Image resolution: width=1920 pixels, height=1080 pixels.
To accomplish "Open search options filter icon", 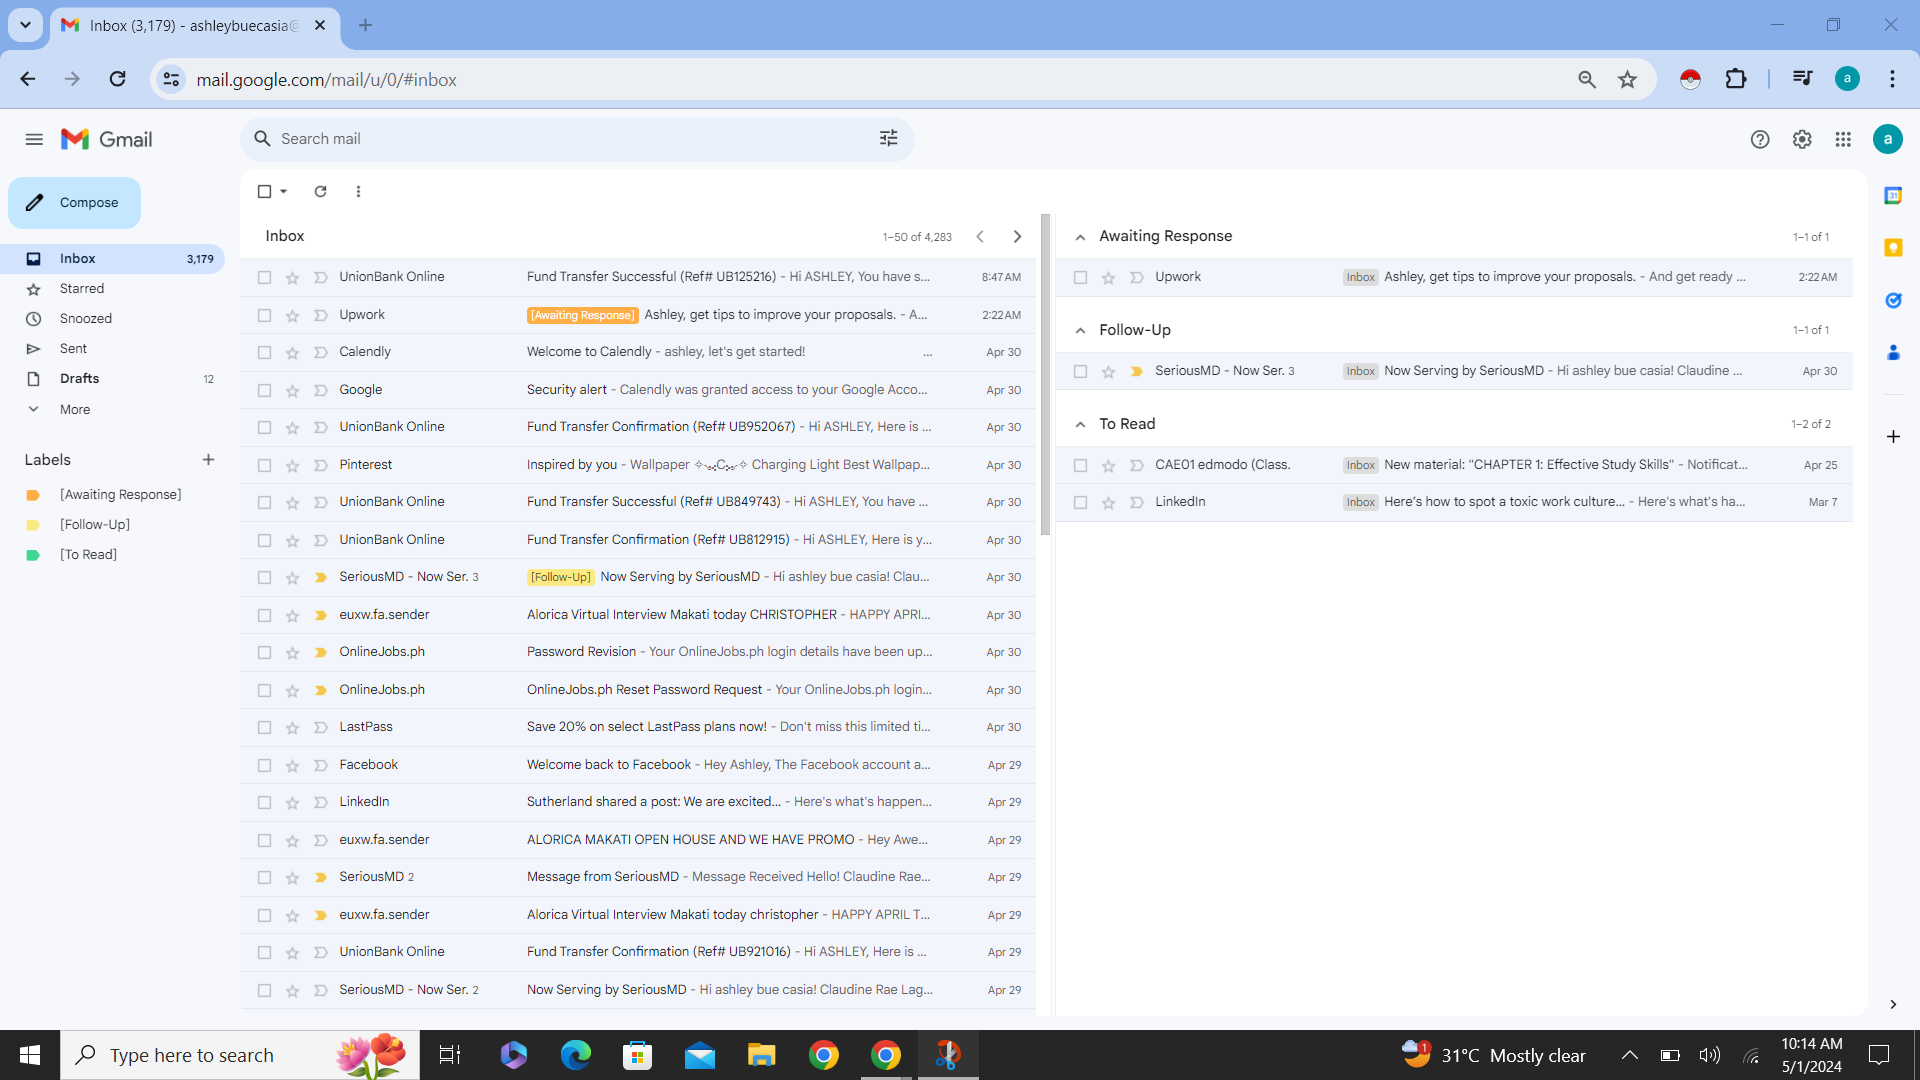I will click(x=888, y=139).
